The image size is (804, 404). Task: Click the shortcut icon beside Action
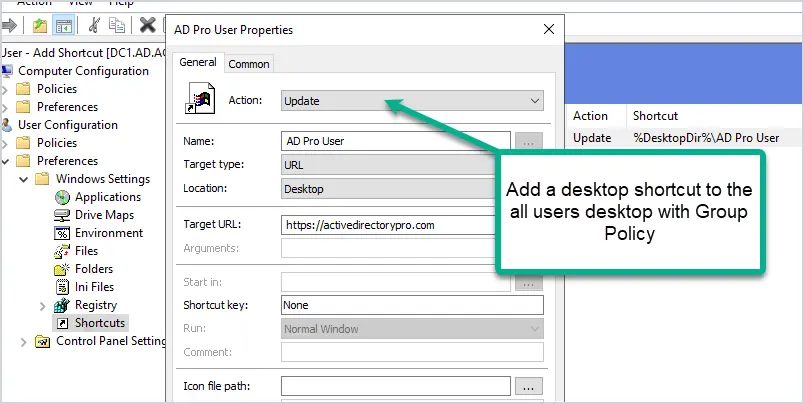click(199, 98)
